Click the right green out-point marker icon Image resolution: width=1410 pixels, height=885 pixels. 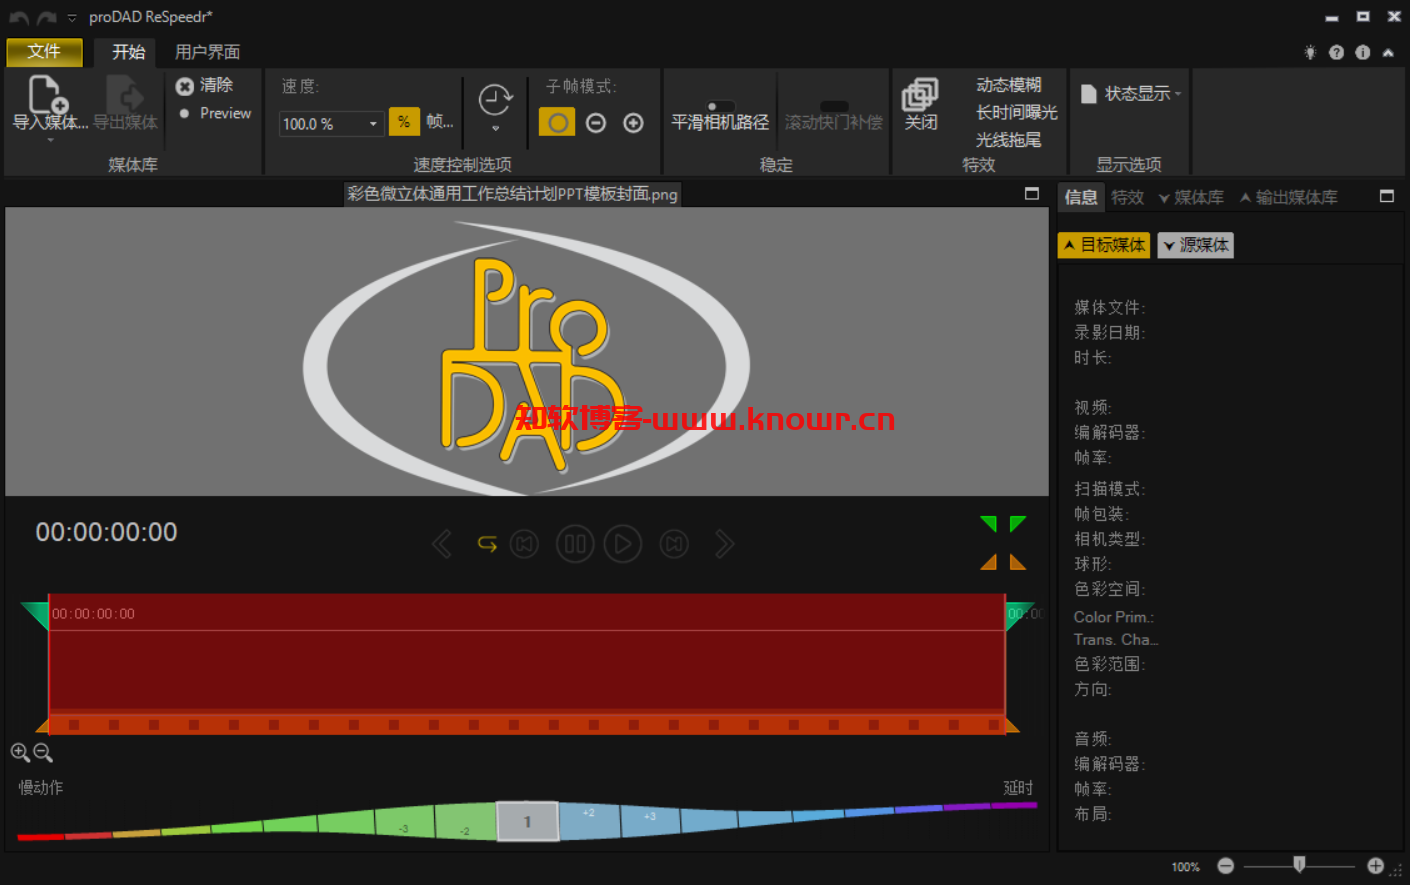1018,524
